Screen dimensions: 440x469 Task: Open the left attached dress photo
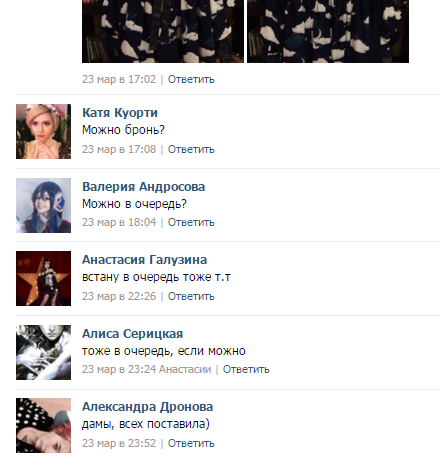[163, 31]
